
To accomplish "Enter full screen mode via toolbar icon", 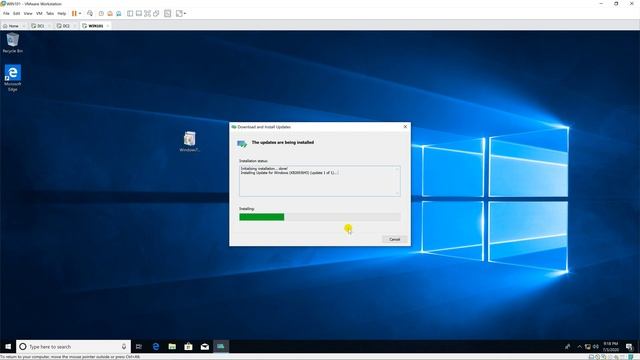I will tap(147, 13).
